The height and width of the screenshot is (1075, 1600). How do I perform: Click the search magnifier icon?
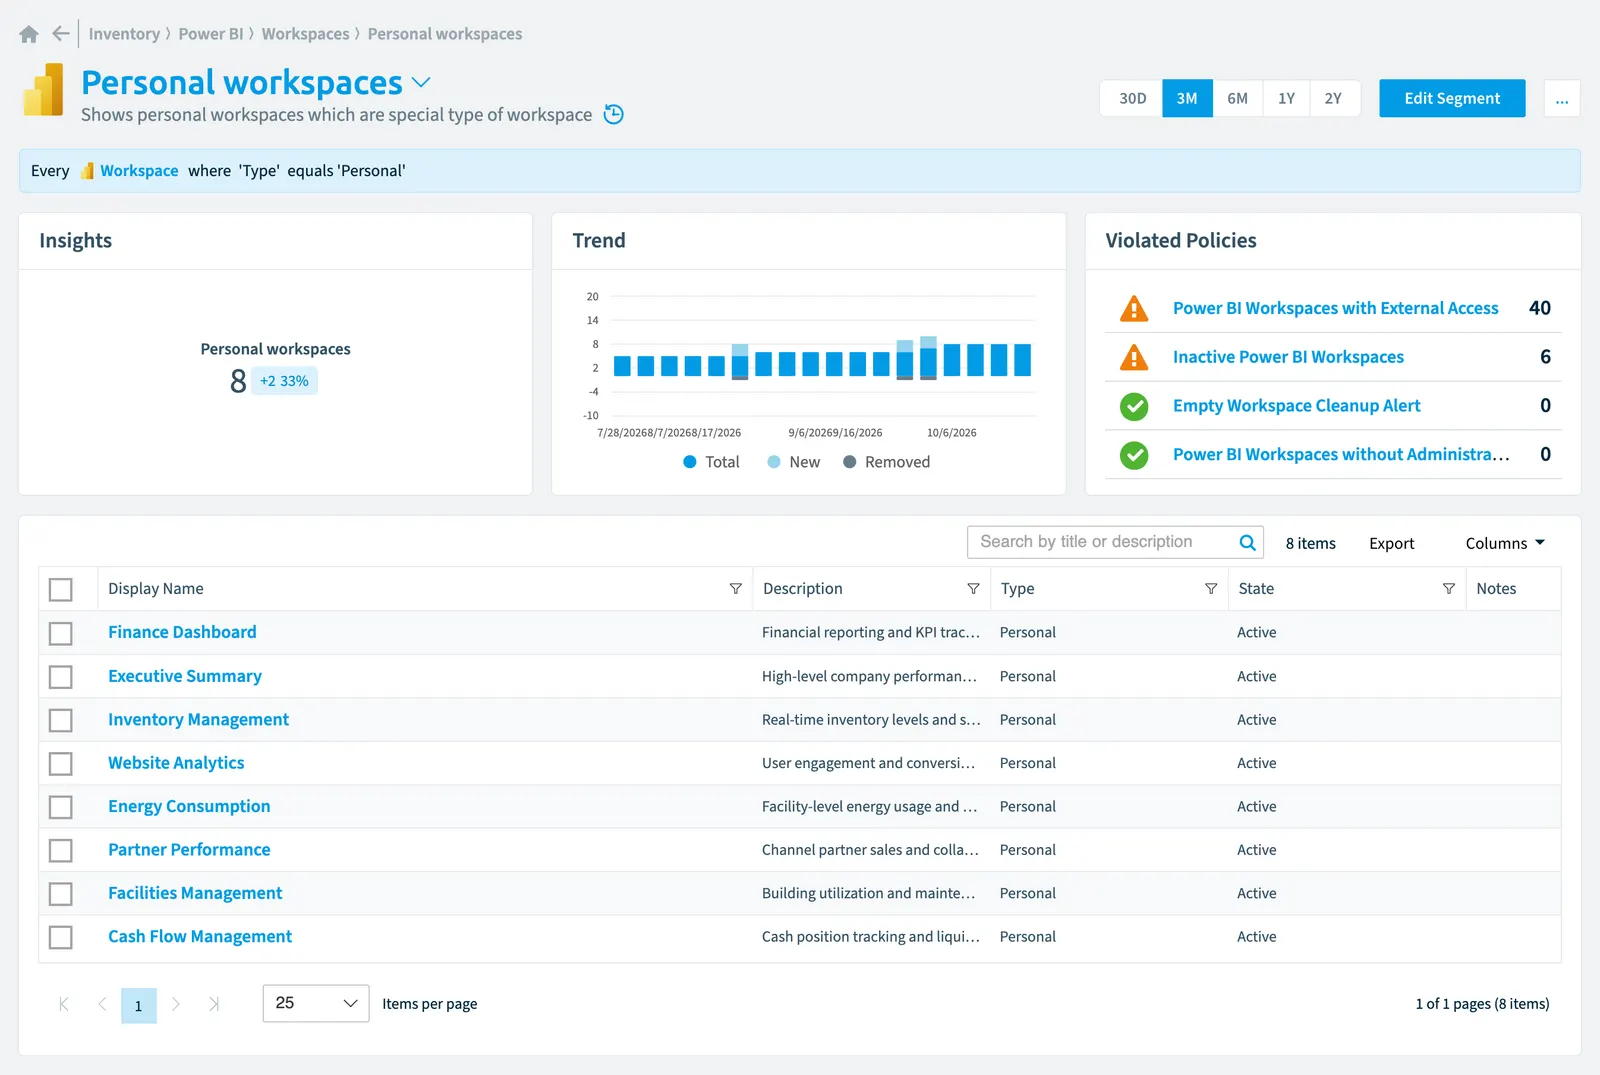[1247, 542]
